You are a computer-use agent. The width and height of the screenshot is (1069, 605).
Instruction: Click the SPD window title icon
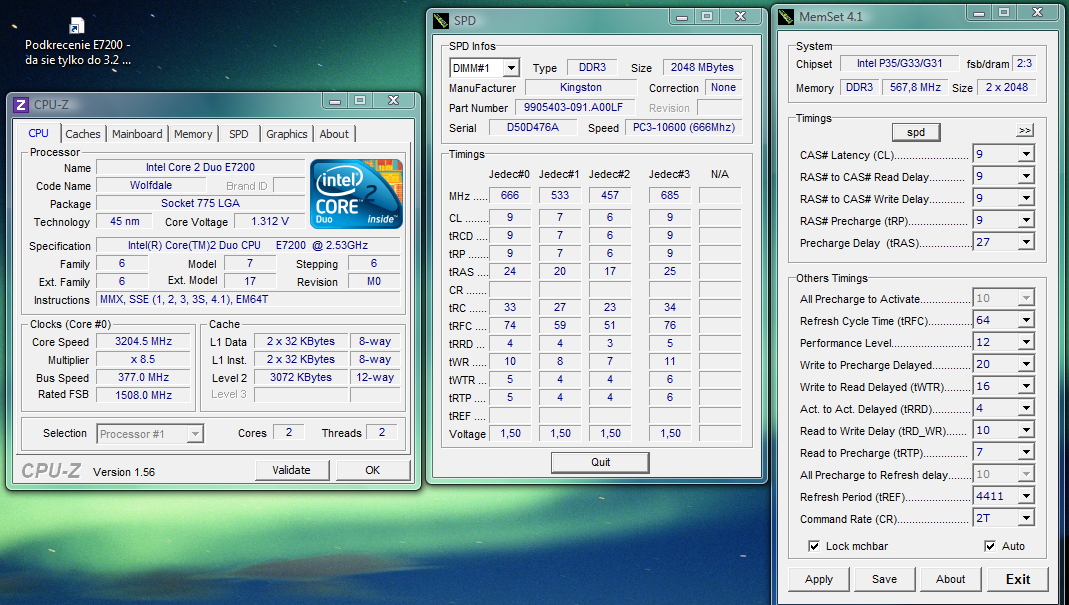[x=441, y=20]
